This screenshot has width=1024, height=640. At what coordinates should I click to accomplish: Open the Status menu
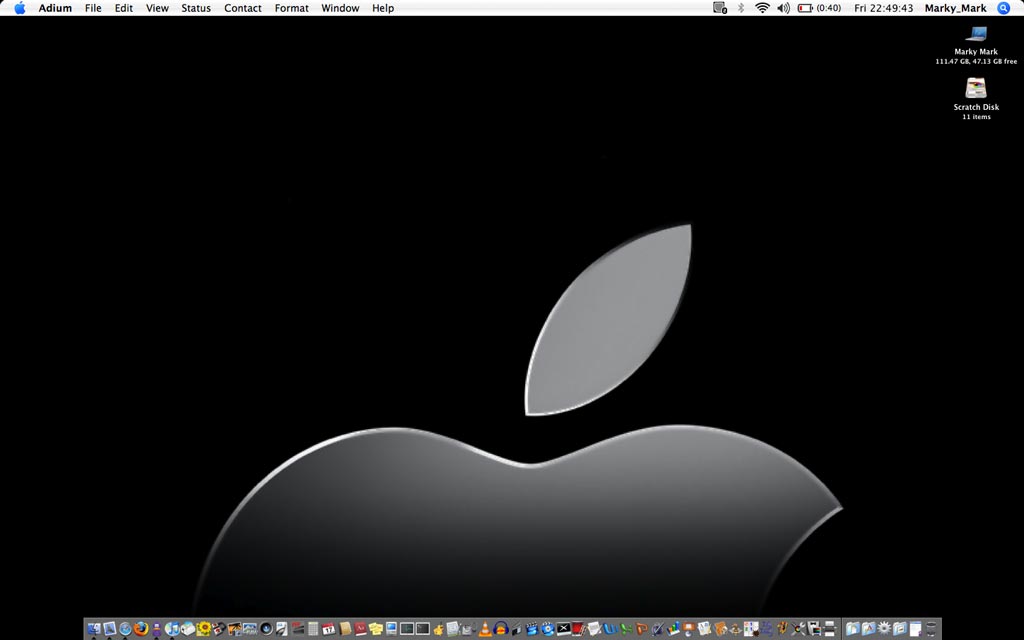pyautogui.click(x=196, y=8)
